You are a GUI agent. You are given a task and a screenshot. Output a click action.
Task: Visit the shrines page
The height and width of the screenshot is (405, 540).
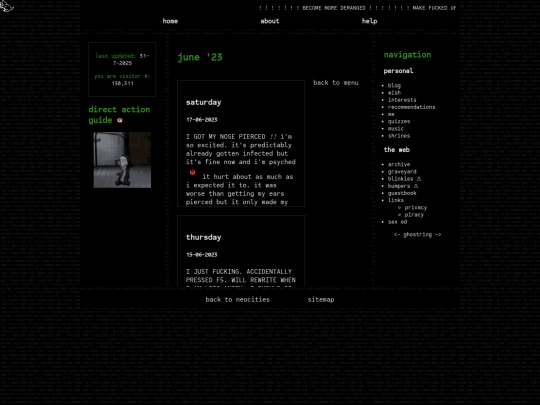[x=399, y=136]
